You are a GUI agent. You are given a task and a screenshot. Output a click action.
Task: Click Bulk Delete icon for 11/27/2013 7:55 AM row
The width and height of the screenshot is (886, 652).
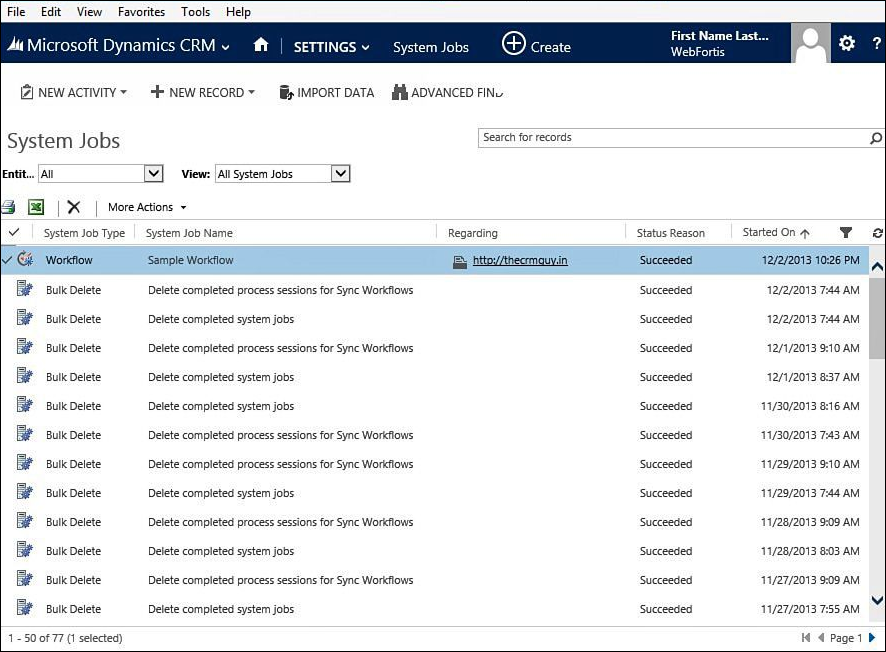coord(25,608)
